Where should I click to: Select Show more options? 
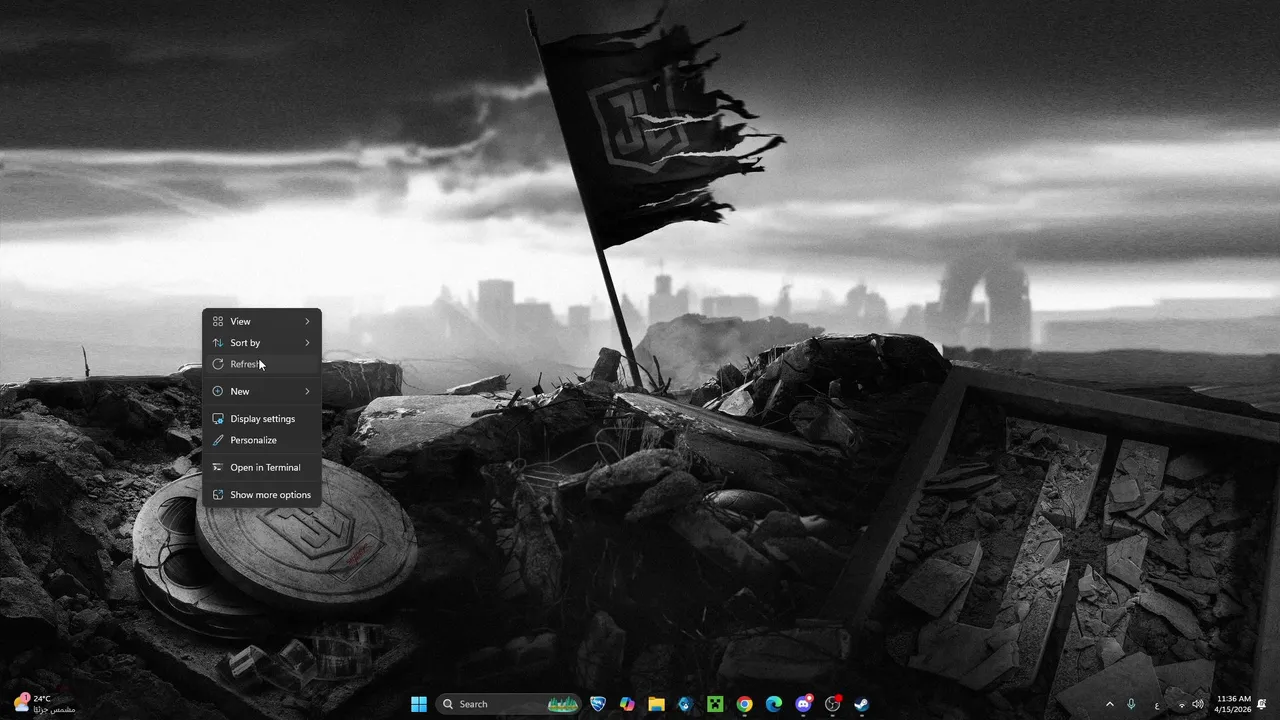262,495
